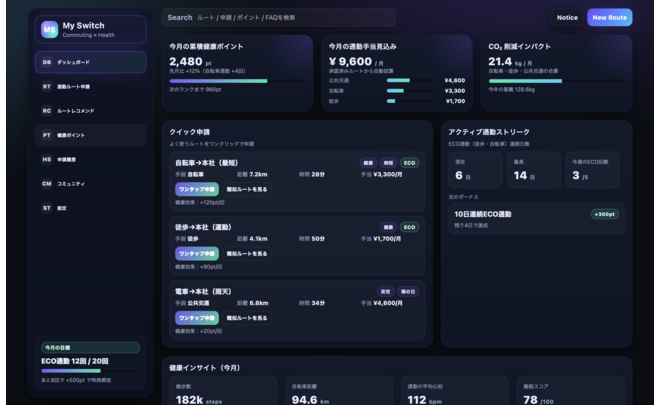Click the weekly ECO count 3 /5
This screenshot has height=405, width=660.
pyautogui.click(x=580, y=176)
